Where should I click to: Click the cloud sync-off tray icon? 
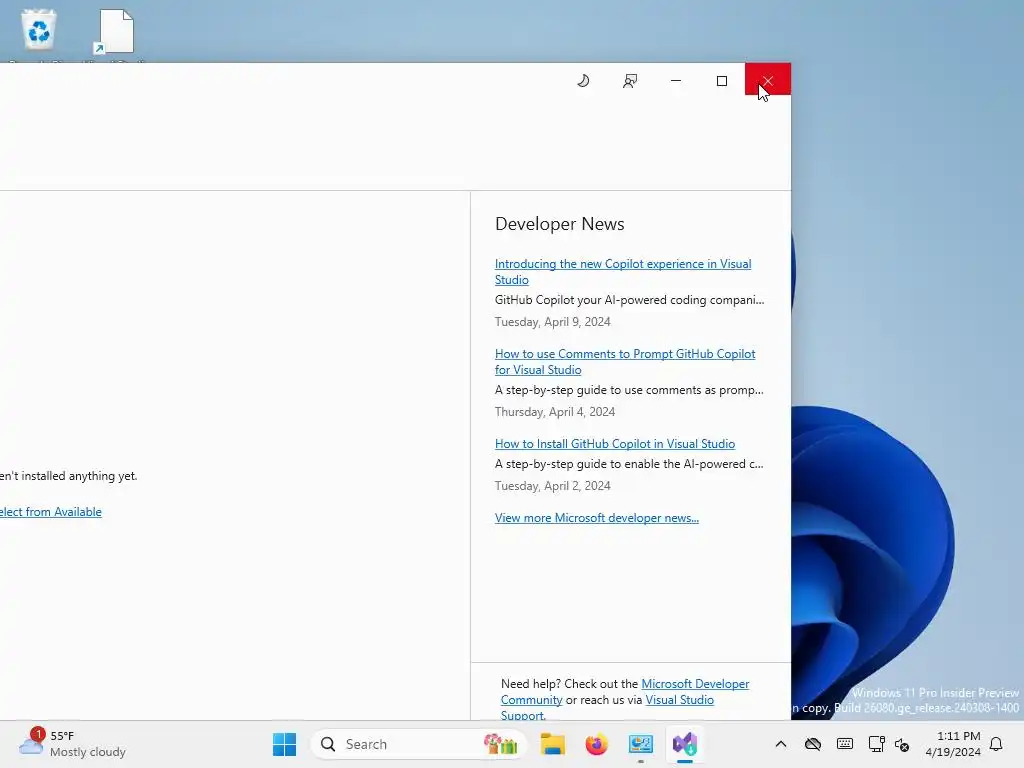point(812,744)
